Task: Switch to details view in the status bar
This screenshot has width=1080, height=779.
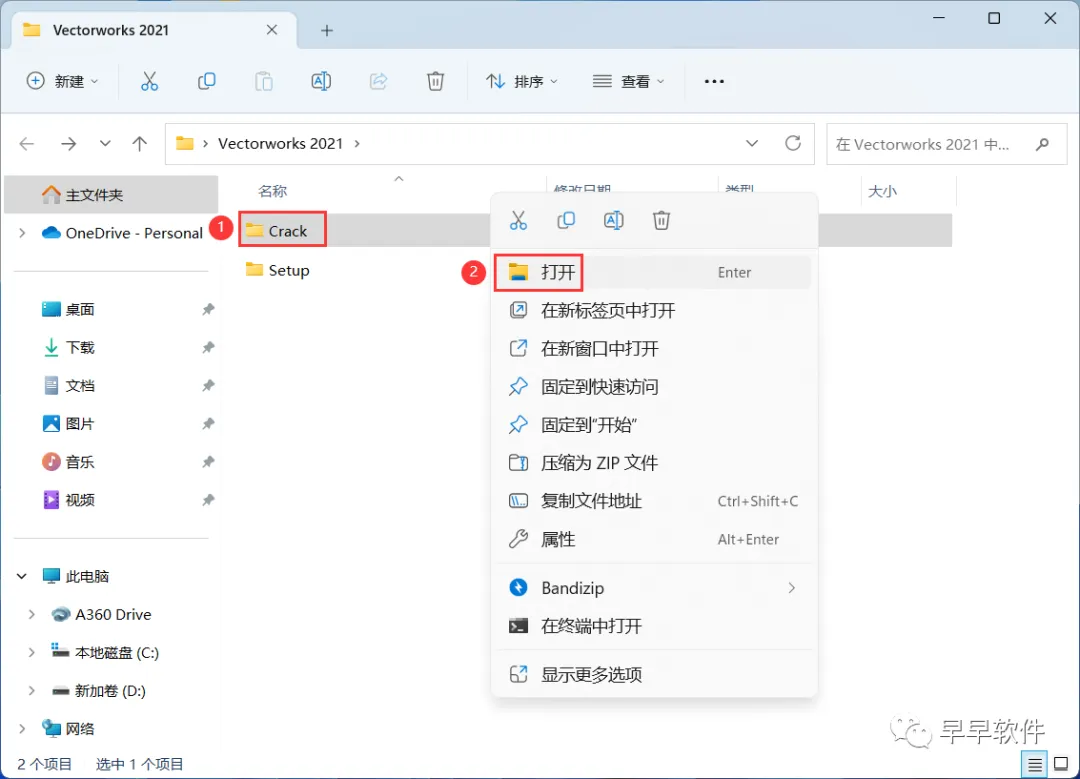Action: click(1035, 764)
